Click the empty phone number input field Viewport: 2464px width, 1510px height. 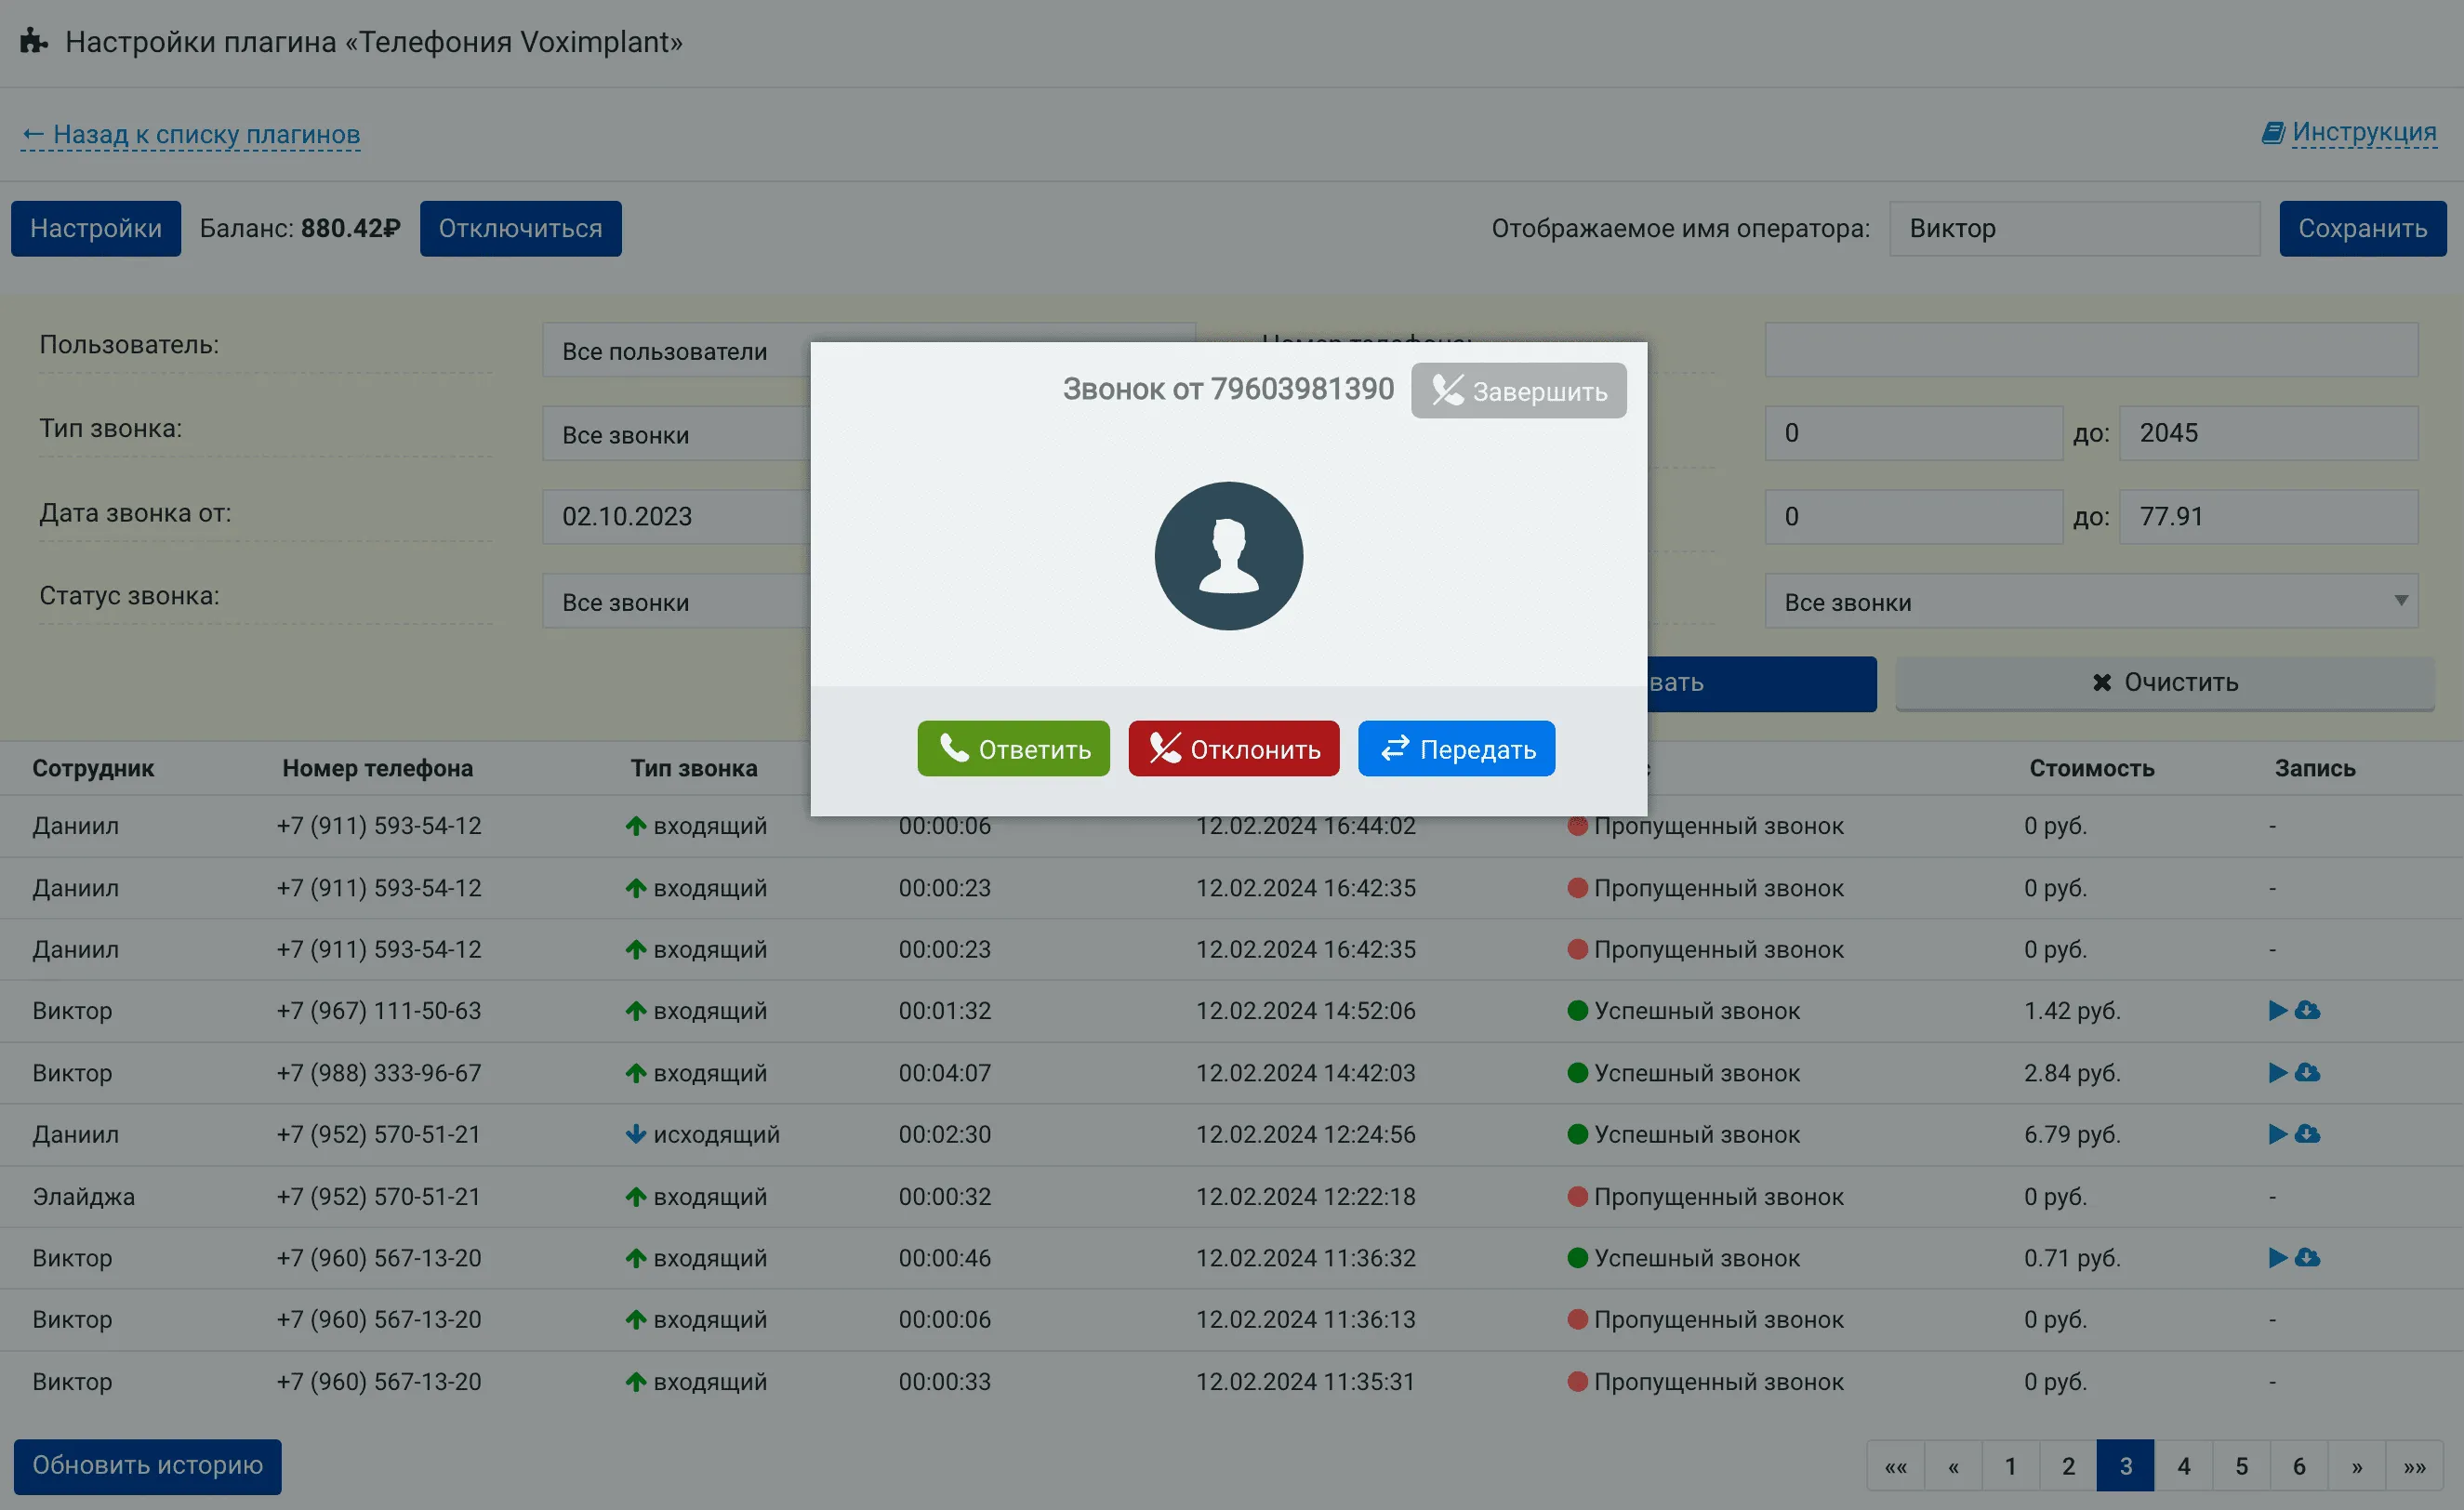2091,350
